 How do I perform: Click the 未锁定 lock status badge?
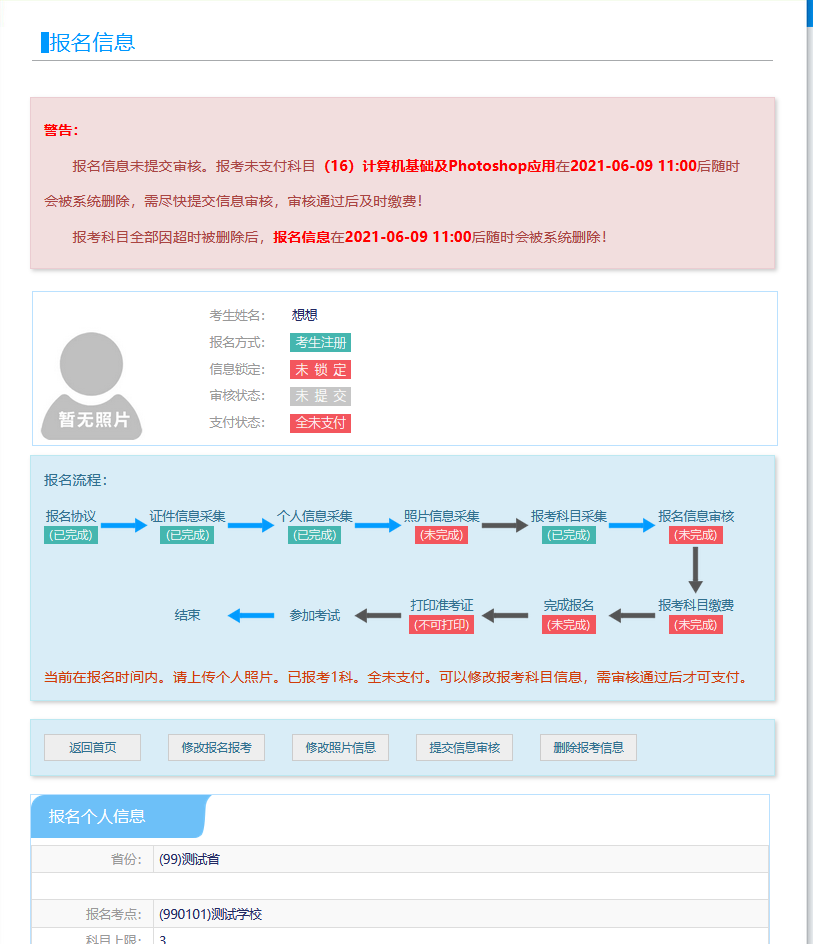point(320,370)
